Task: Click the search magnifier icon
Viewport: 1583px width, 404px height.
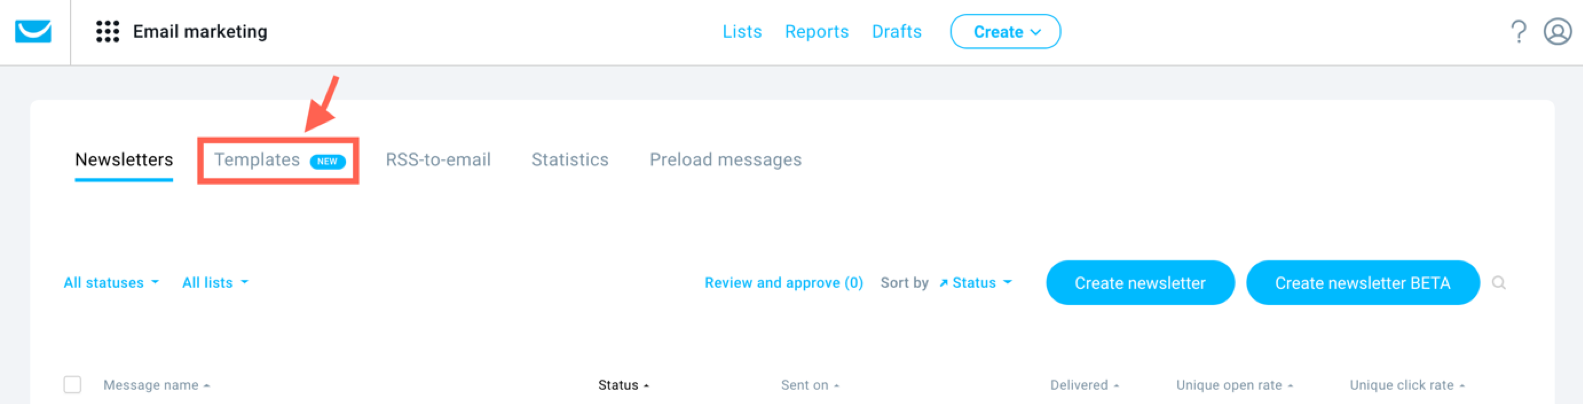Action: coord(1498,283)
